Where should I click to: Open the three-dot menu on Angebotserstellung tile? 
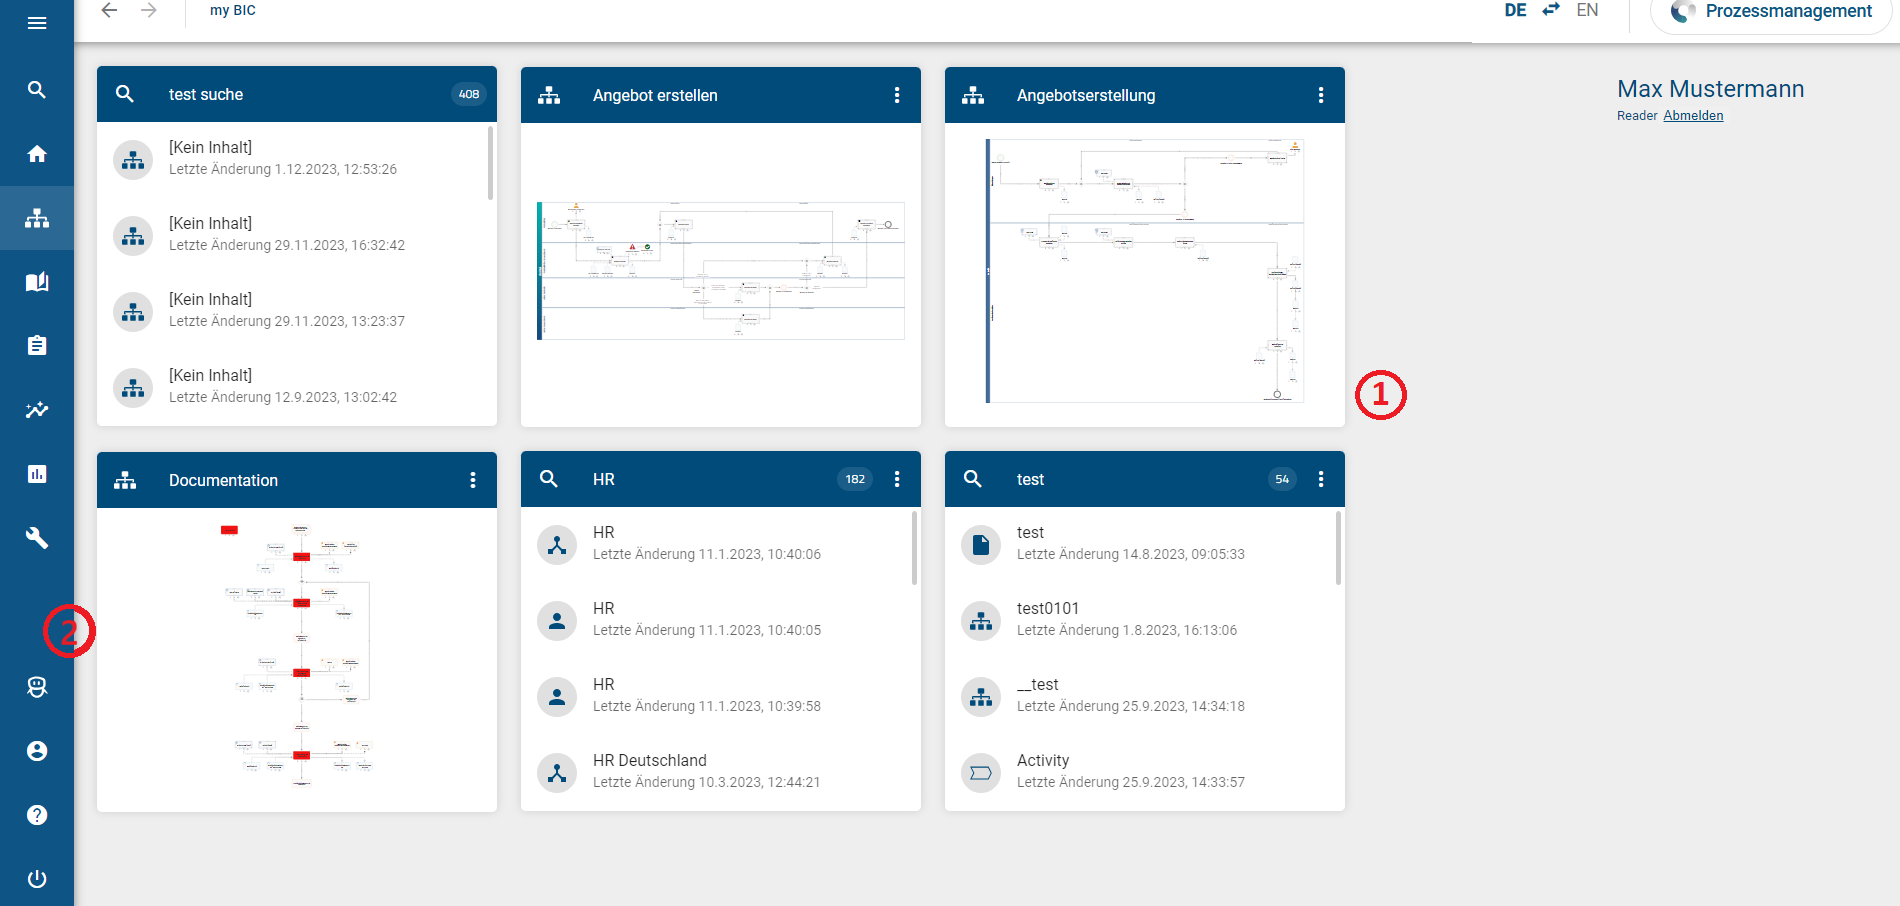pos(1321,95)
